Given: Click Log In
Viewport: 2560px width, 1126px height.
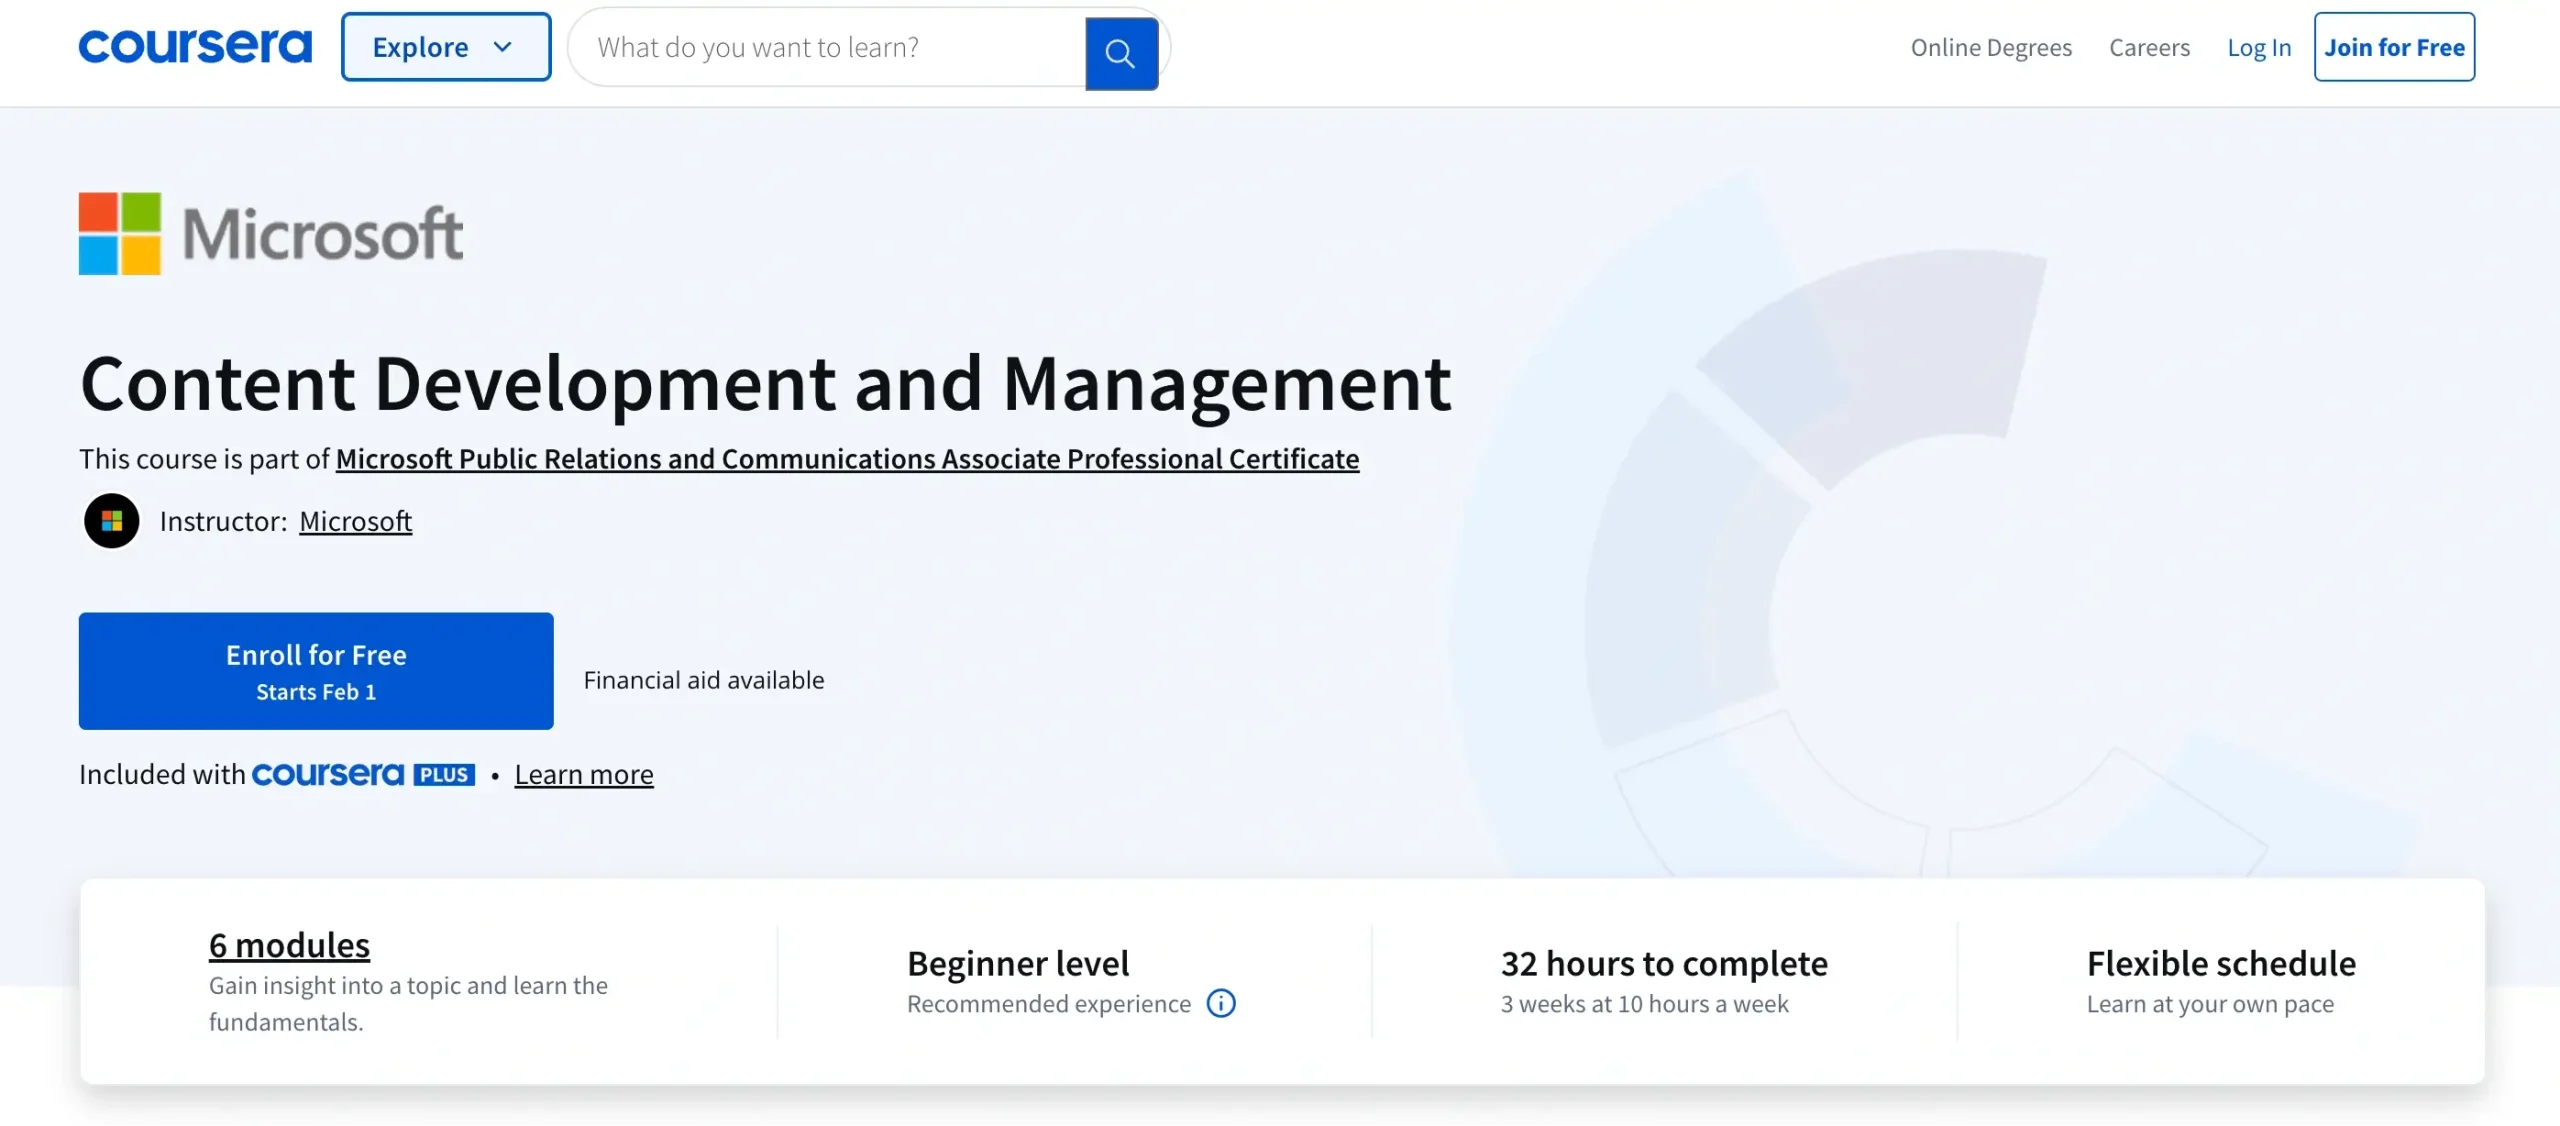Looking at the screenshot, I should (x=2259, y=47).
